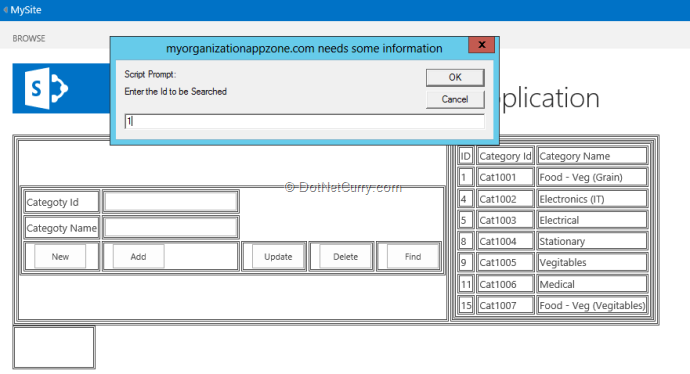Image resolution: width=690 pixels, height=374 pixels.
Task: Click the MySite back arrow icon
Action: pyautogui.click(x=5, y=10)
